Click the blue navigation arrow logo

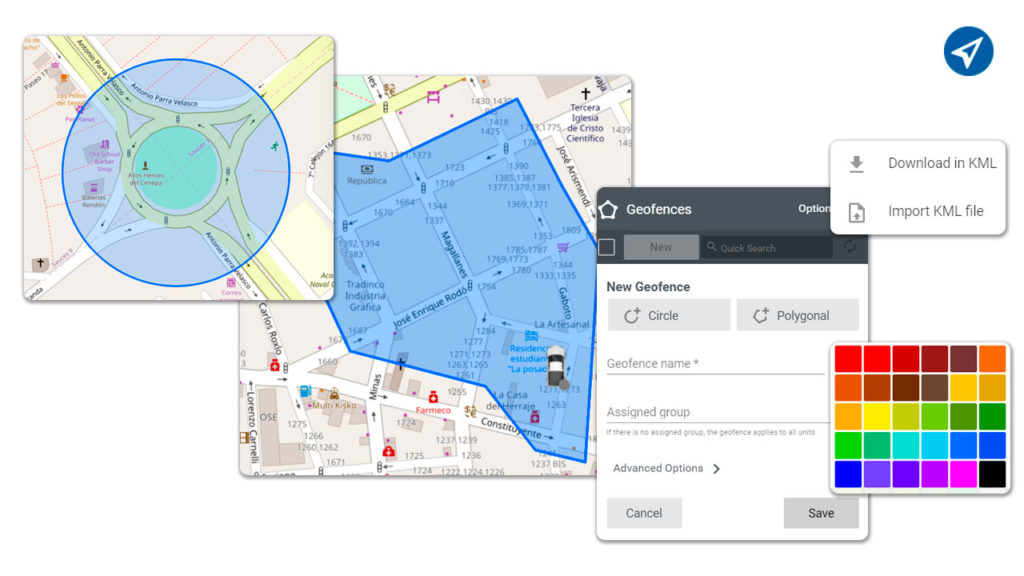(968, 52)
